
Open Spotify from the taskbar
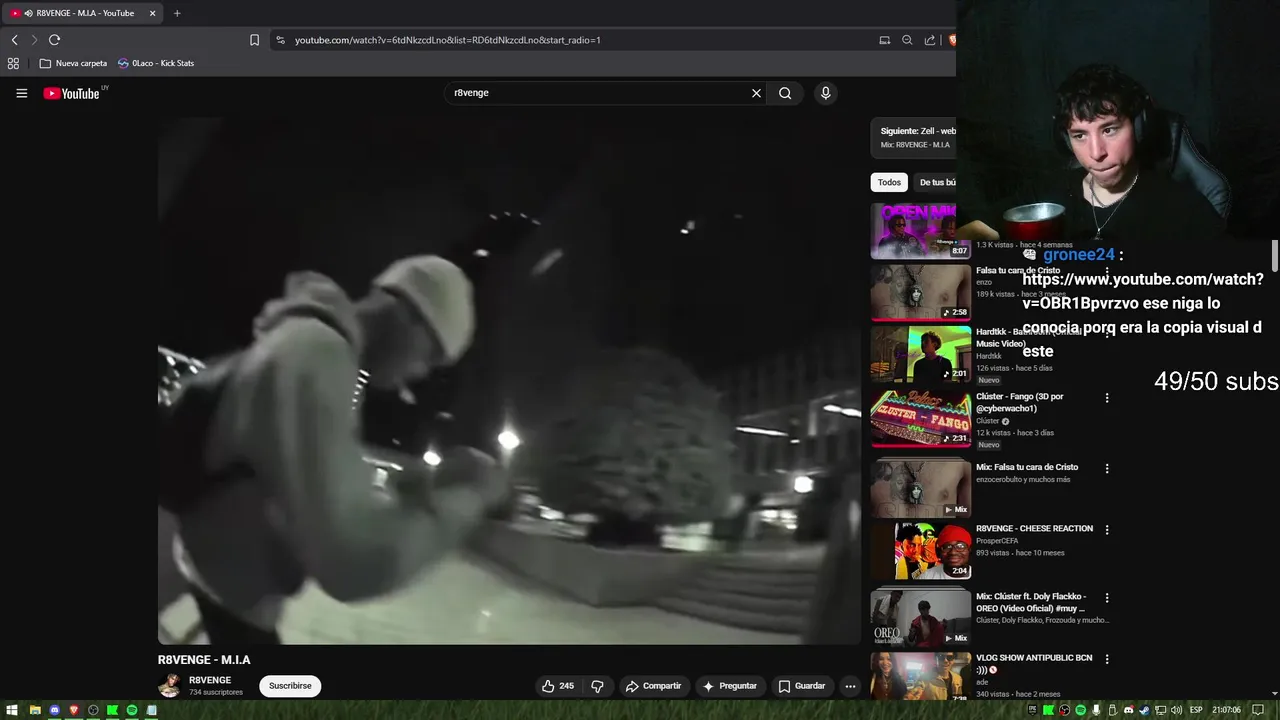coord(131,710)
